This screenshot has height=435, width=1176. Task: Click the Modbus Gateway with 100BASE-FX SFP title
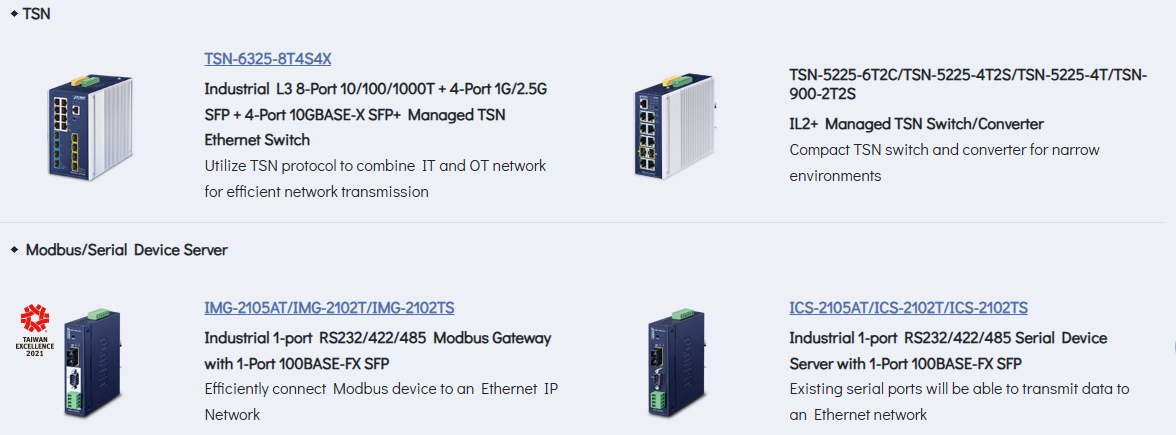coord(378,351)
